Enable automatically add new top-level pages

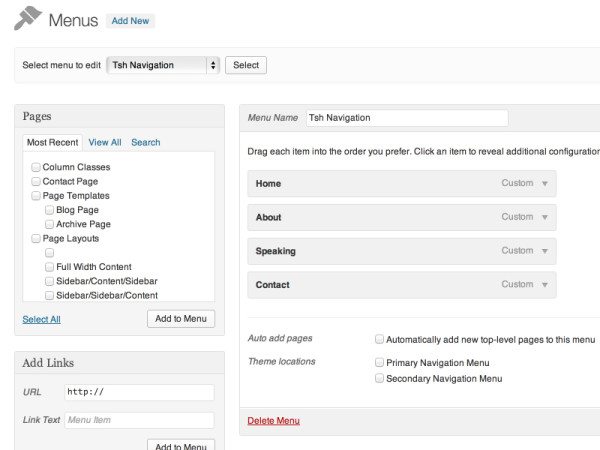(x=379, y=339)
